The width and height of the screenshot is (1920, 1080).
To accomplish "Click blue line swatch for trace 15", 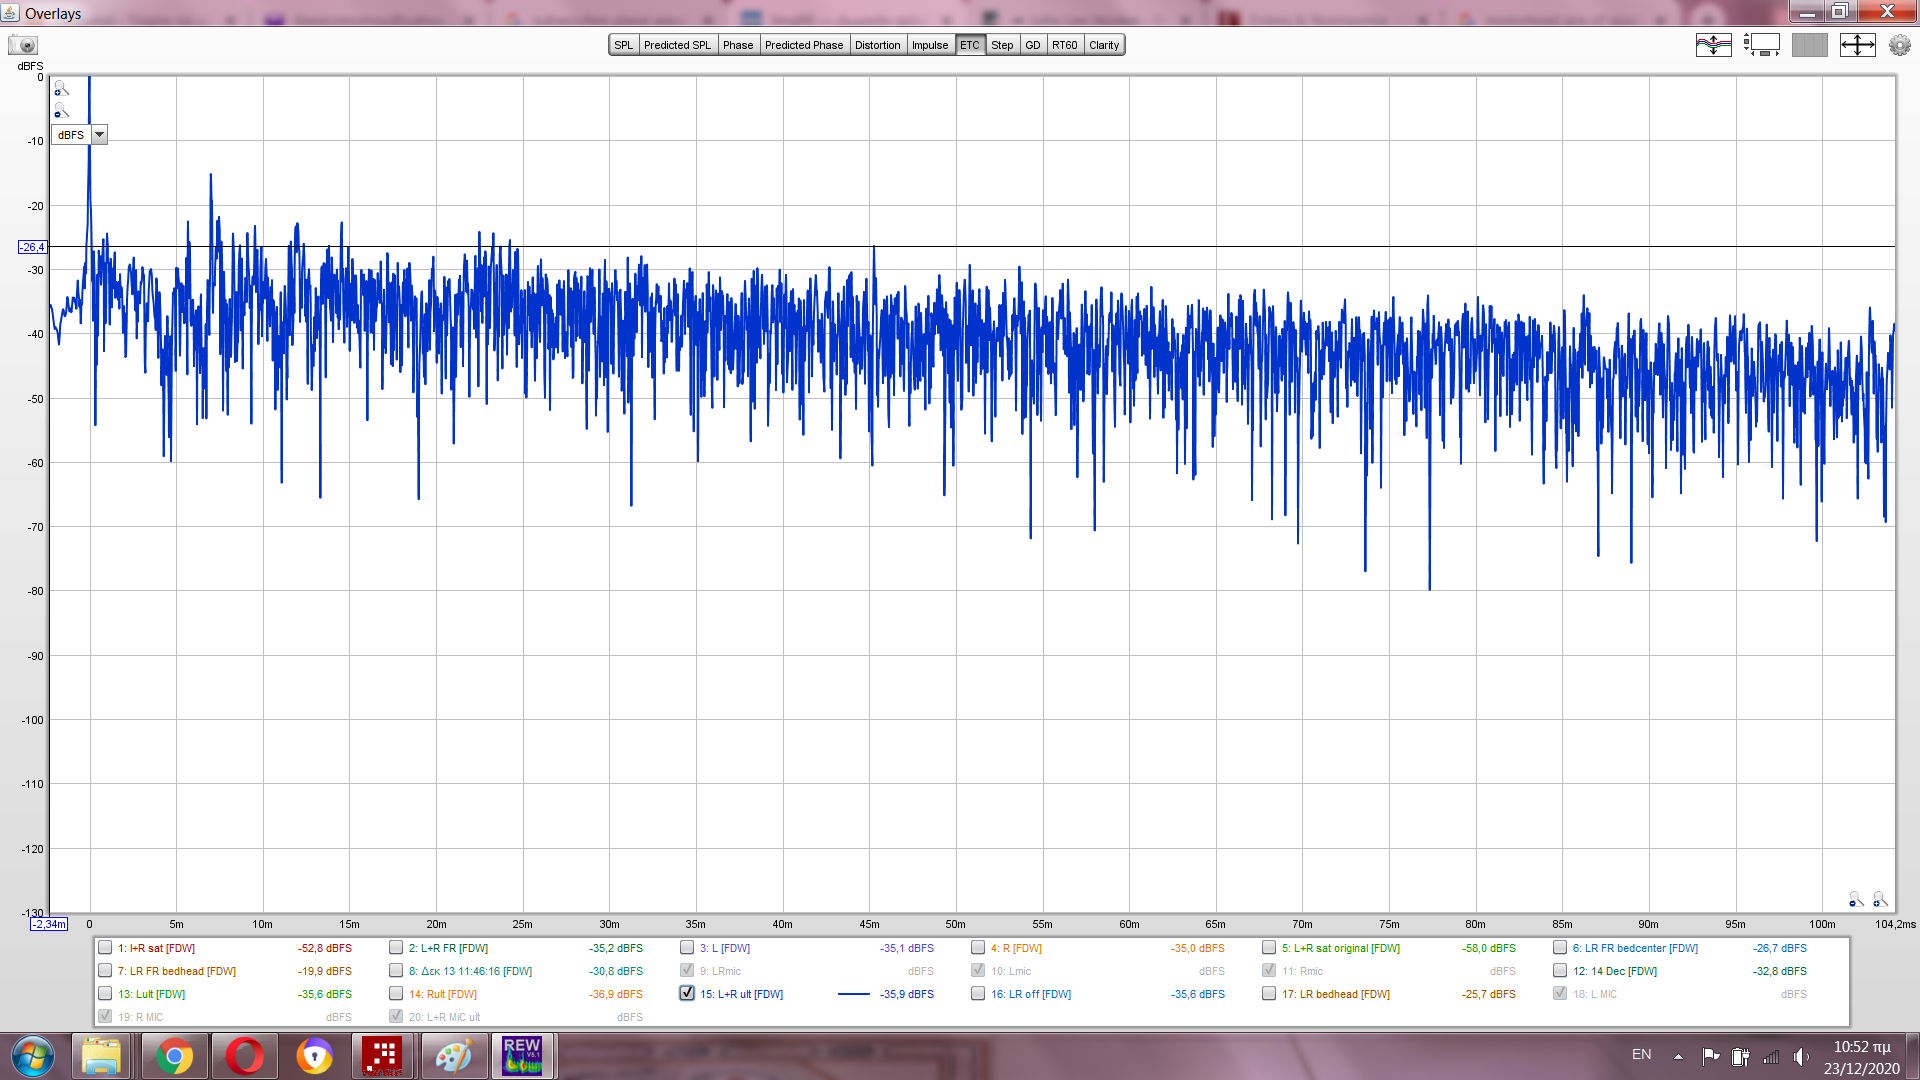I will point(853,994).
